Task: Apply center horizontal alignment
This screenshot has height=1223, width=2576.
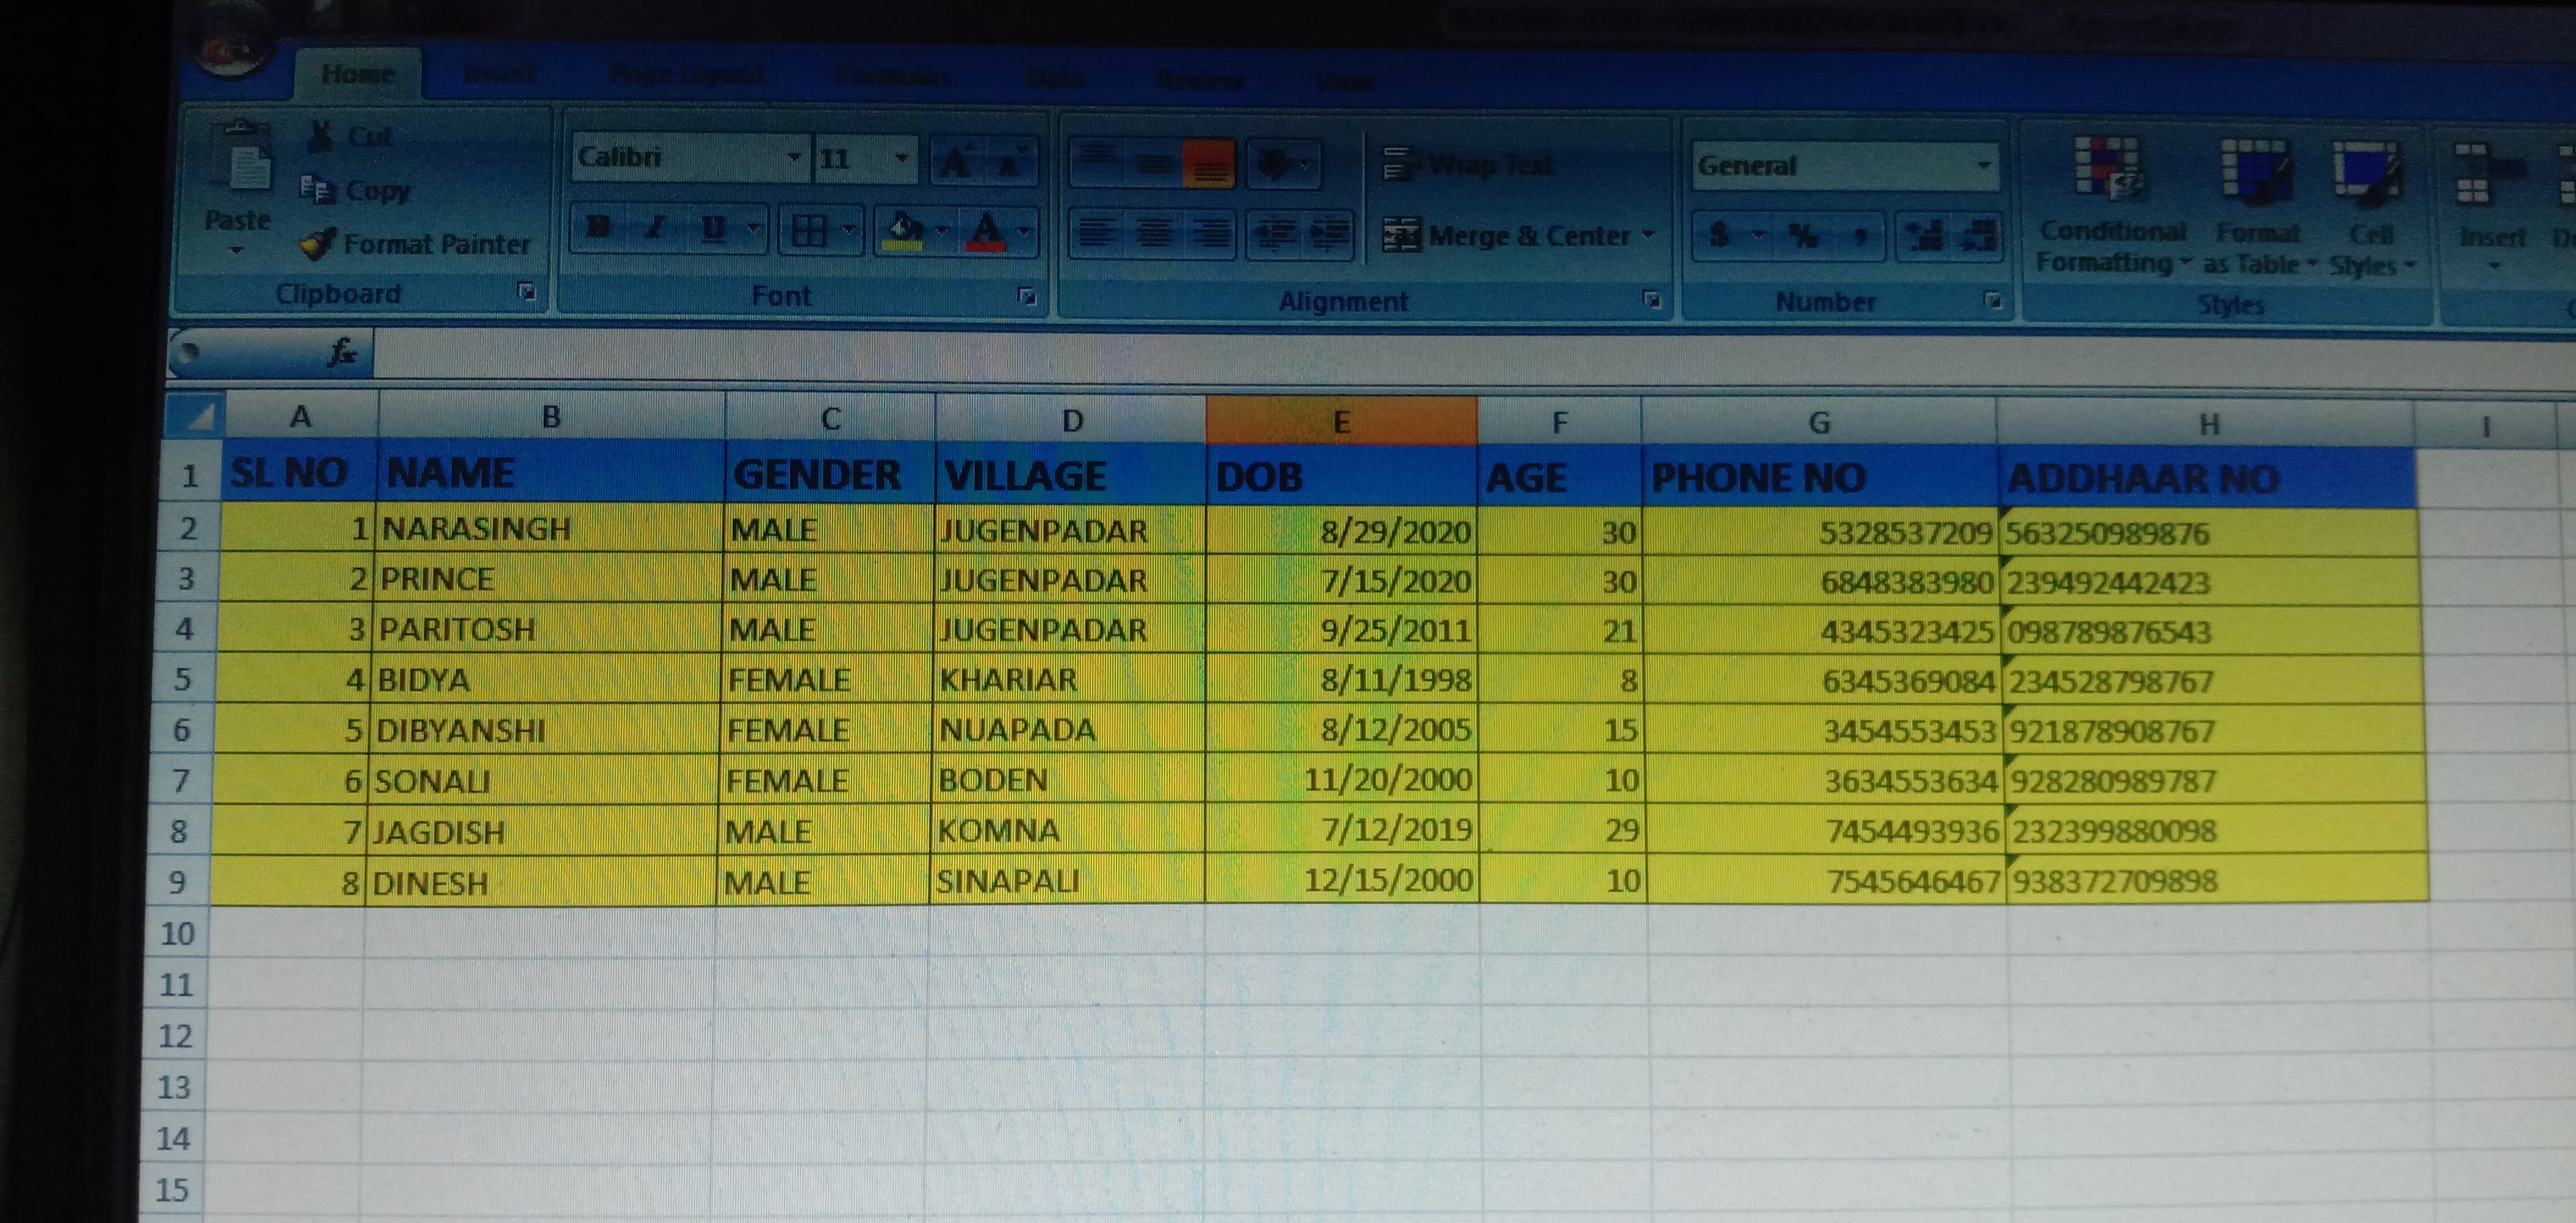Action: click(1154, 234)
